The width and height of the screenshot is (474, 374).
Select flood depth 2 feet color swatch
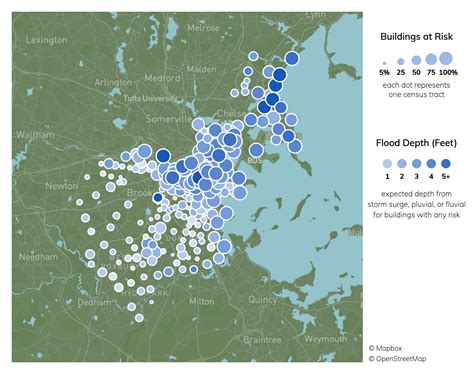[402, 164]
